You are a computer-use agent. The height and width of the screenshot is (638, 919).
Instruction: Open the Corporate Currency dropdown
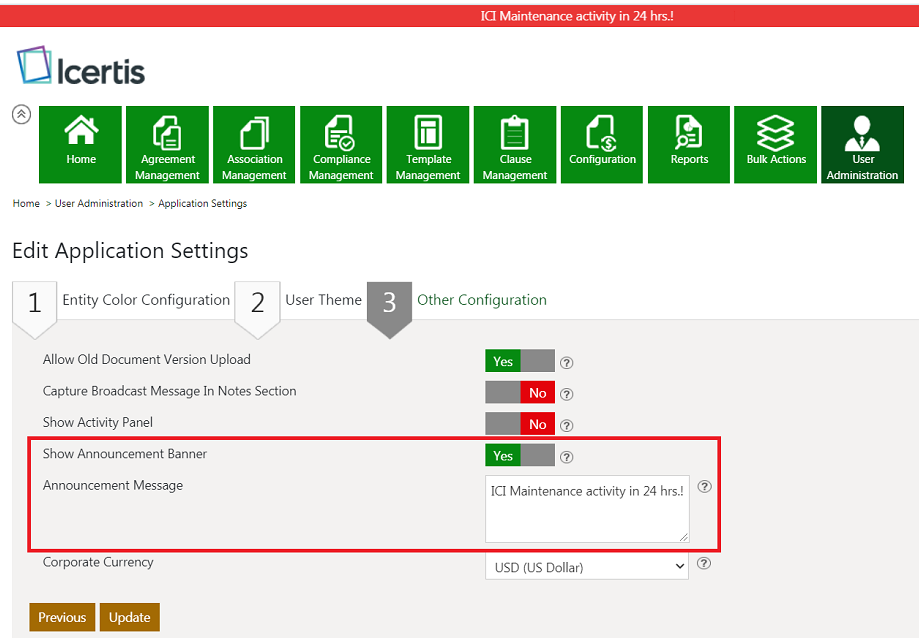pyautogui.click(x=586, y=567)
